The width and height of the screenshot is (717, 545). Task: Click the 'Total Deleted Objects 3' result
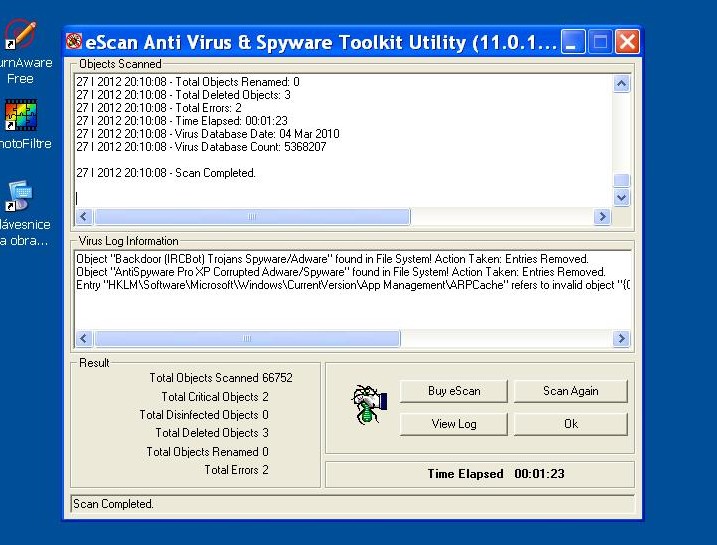[212, 433]
